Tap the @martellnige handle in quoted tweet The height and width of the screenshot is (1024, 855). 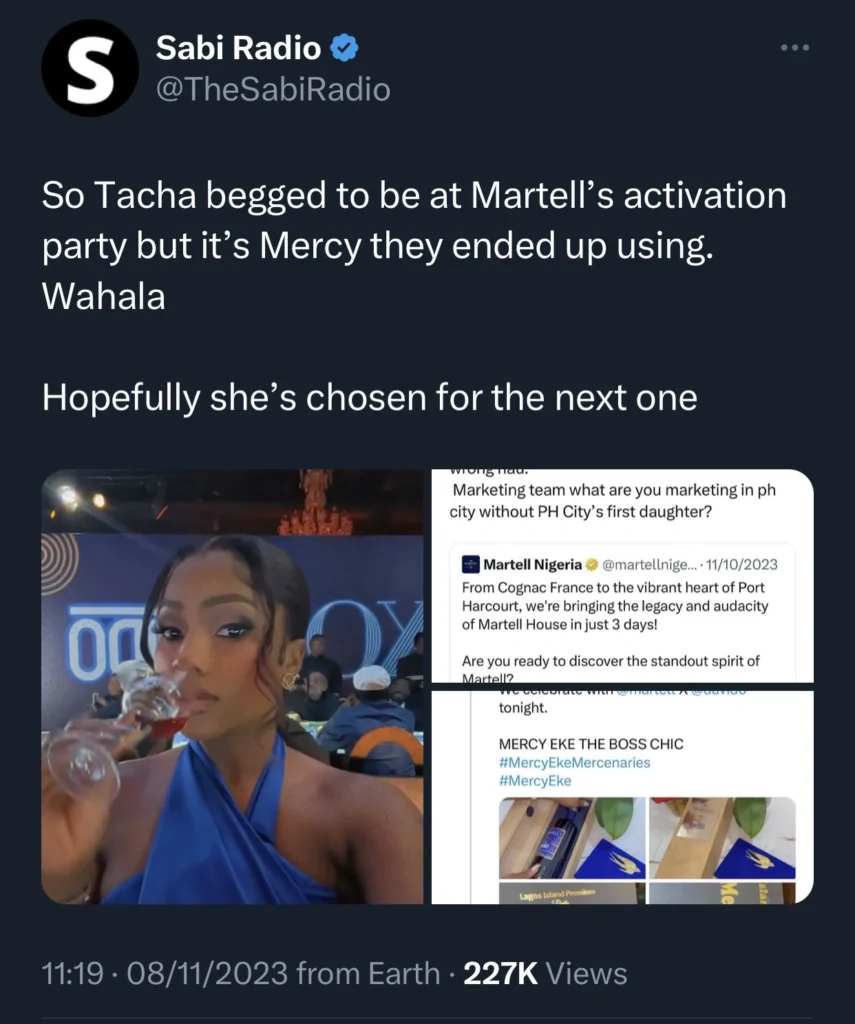point(647,565)
